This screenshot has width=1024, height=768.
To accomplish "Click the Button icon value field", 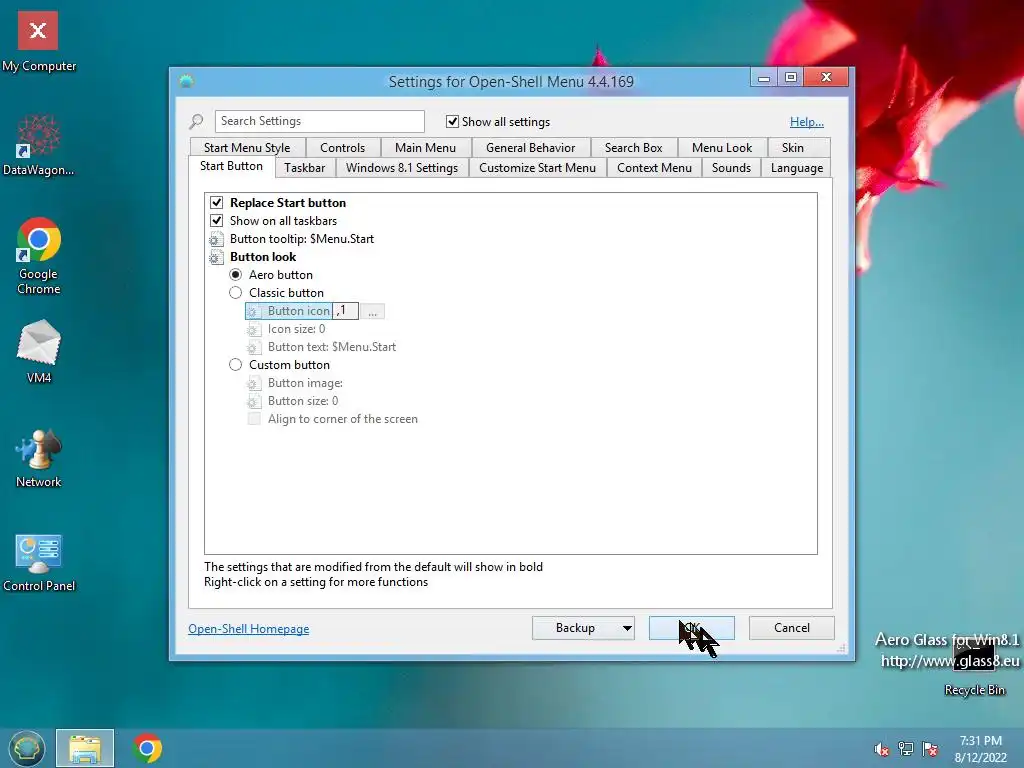I will click(x=345, y=311).
